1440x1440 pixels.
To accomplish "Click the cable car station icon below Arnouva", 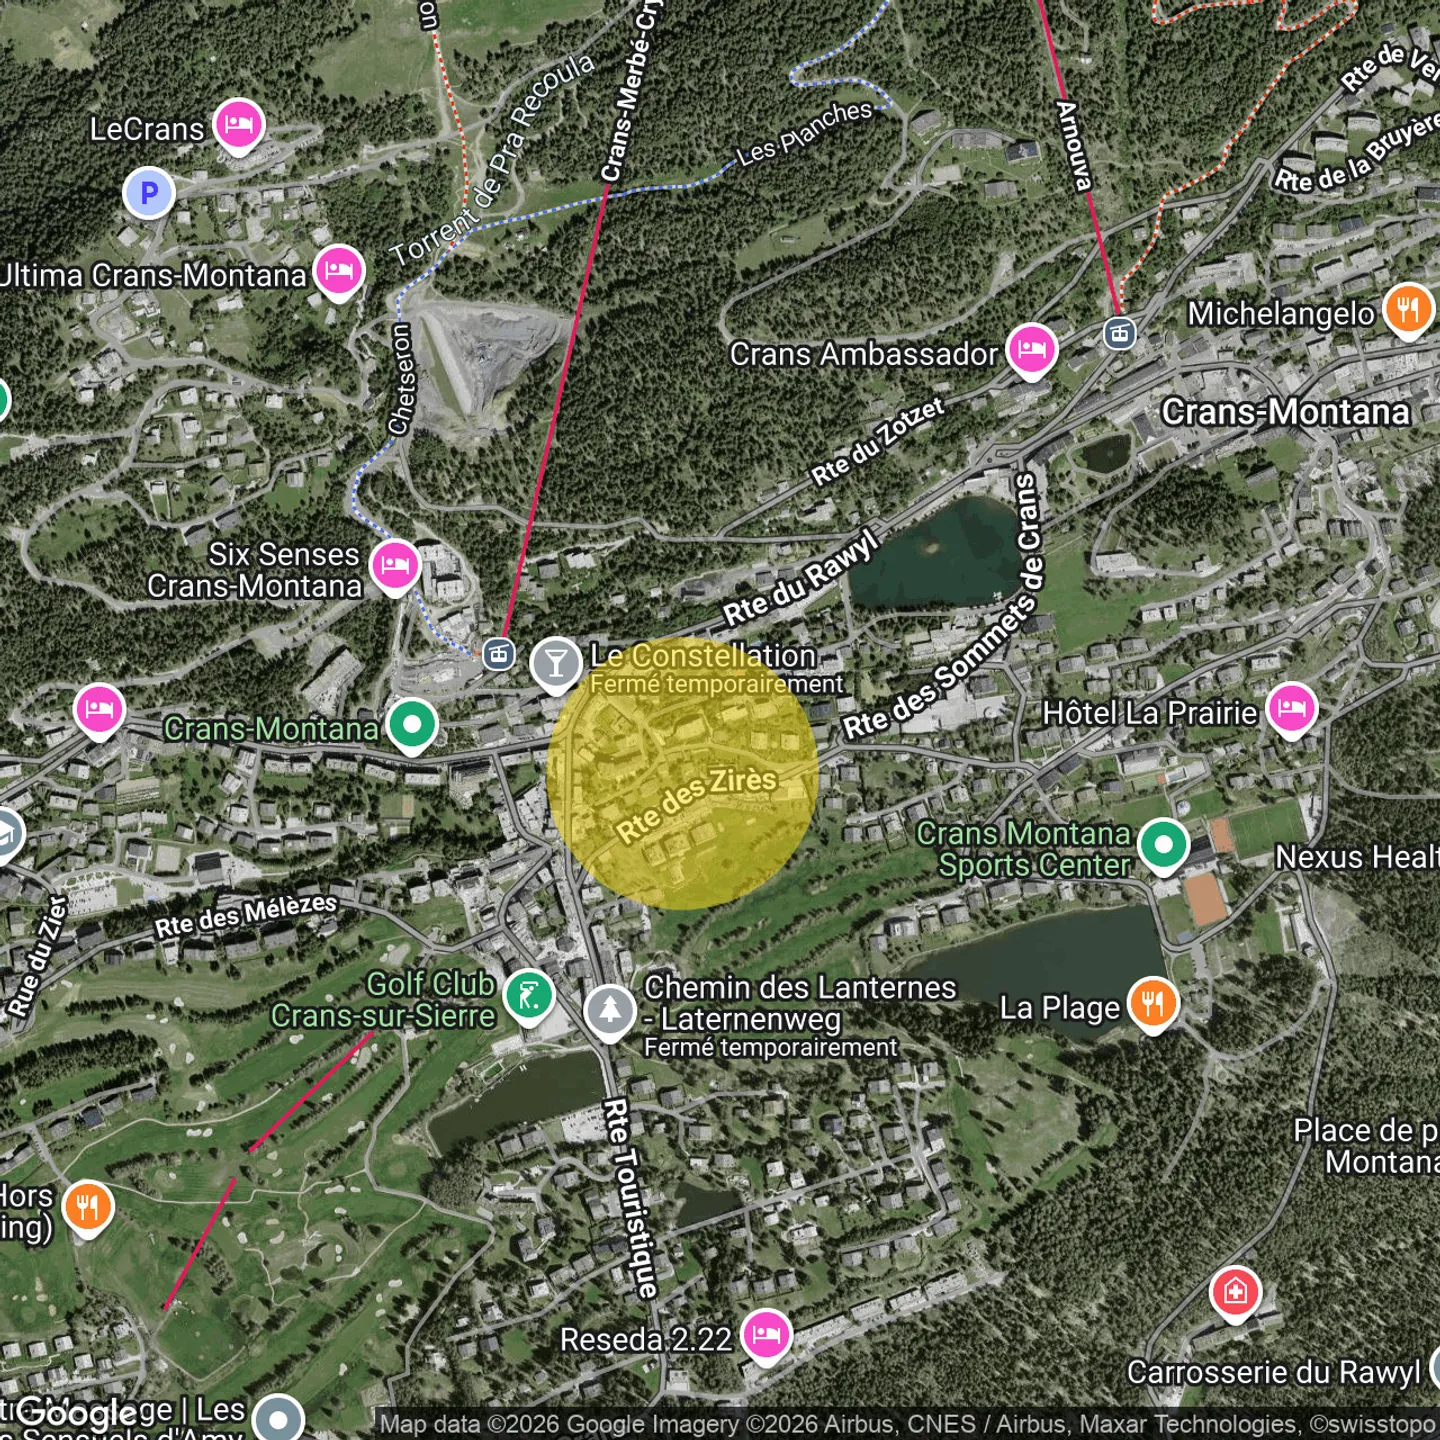I will point(1119,333).
